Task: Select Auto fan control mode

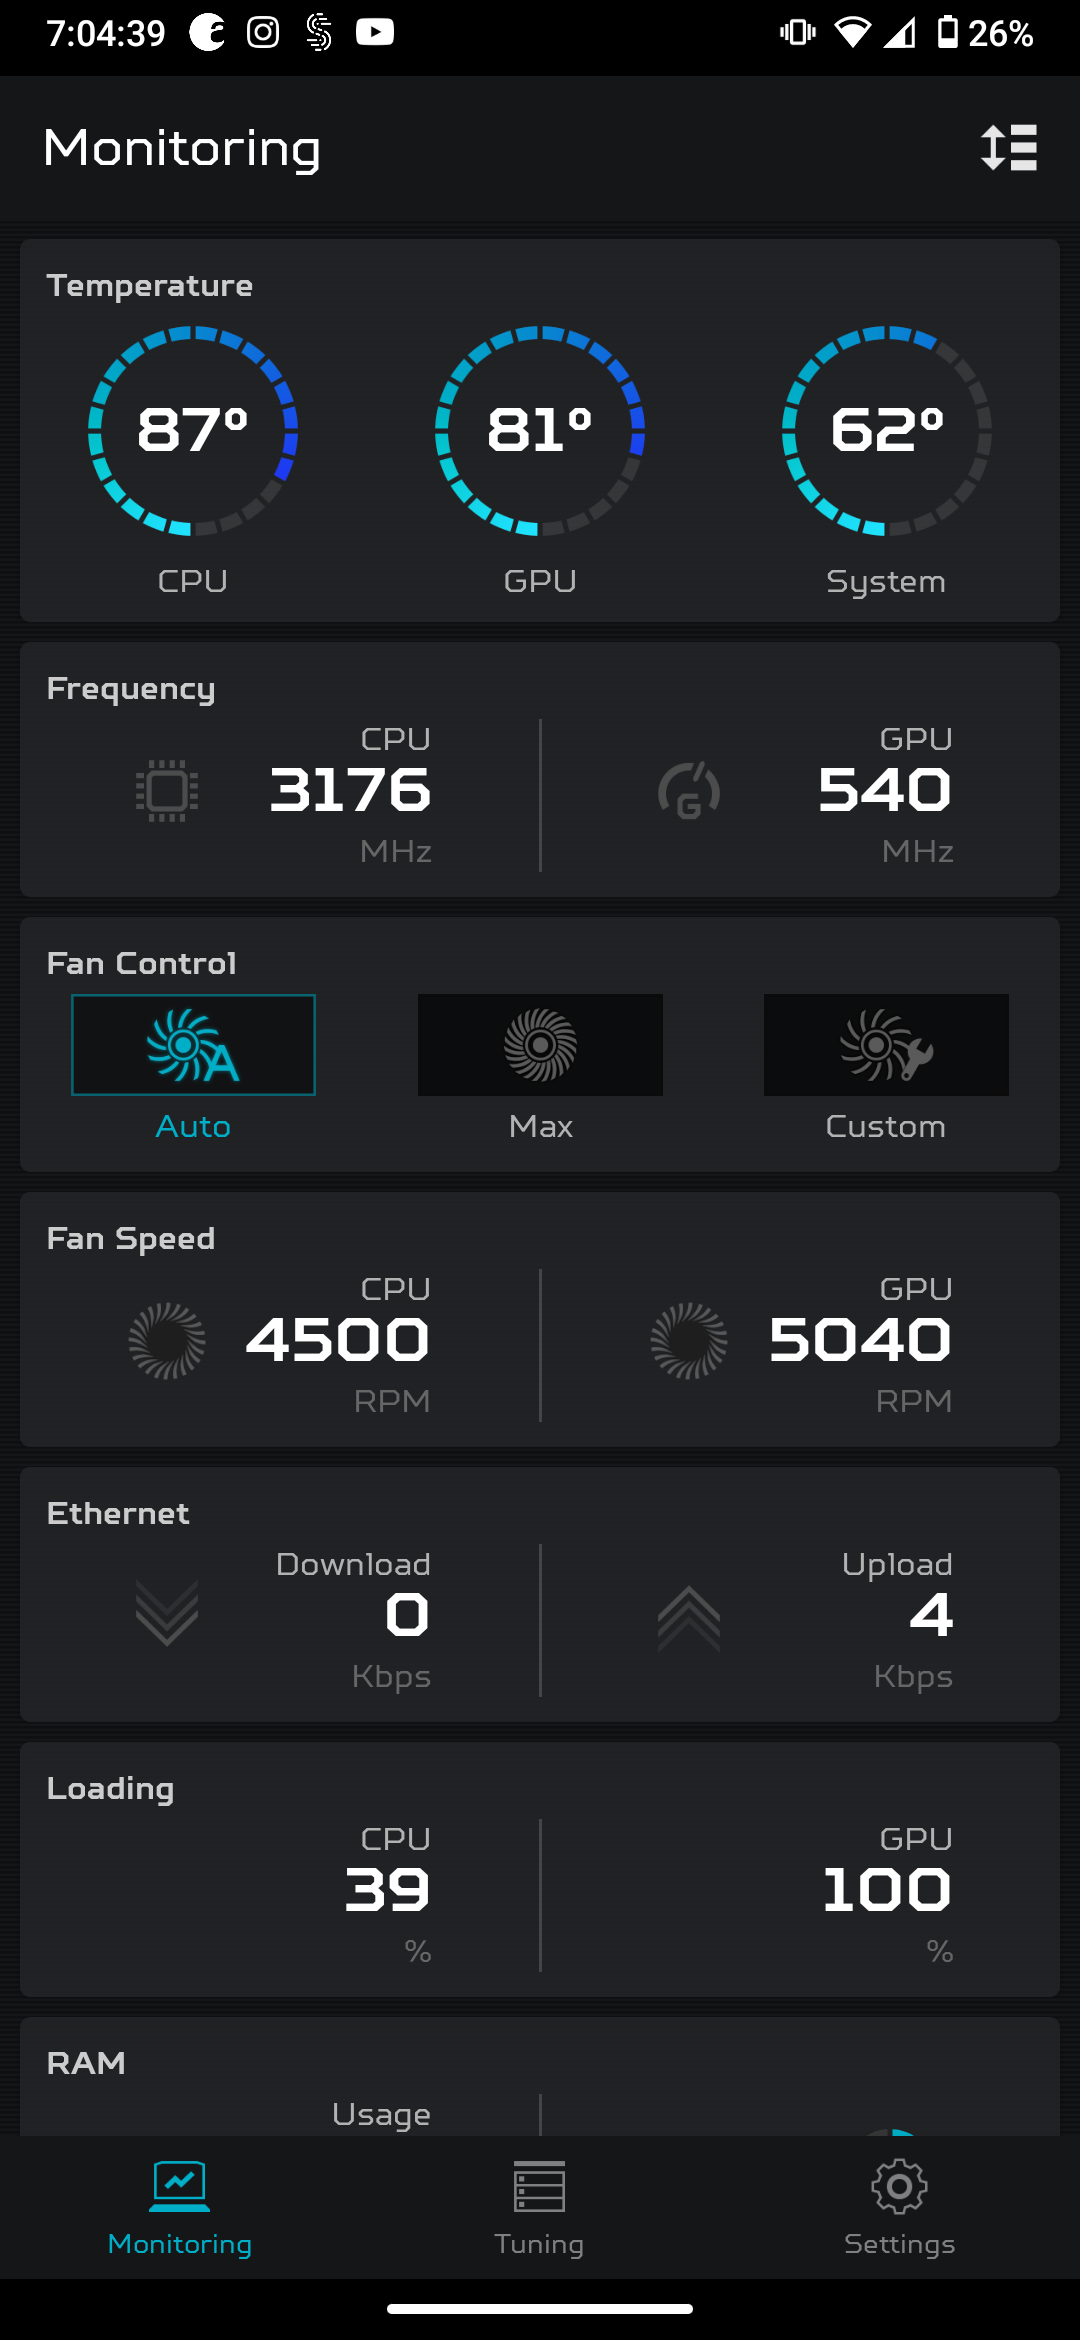Action: click(x=193, y=1046)
